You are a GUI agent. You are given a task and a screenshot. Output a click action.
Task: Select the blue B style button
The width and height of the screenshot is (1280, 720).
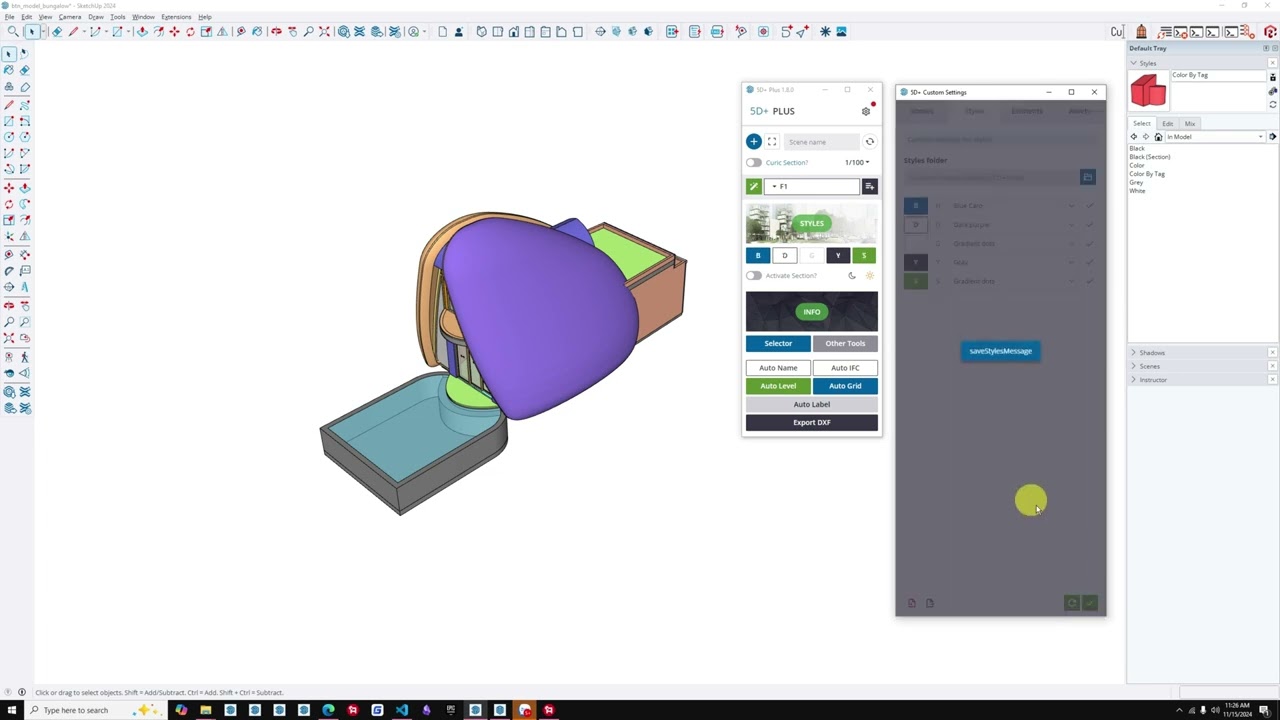point(758,256)
